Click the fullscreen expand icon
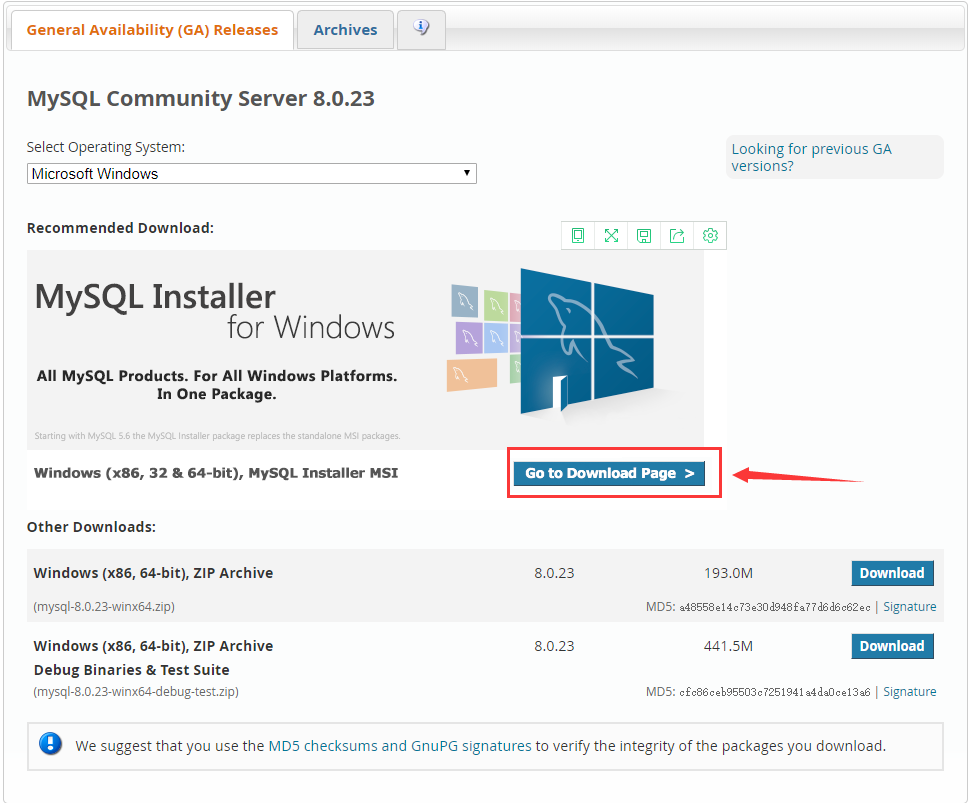The image size is (970, 803). (611, 235)
